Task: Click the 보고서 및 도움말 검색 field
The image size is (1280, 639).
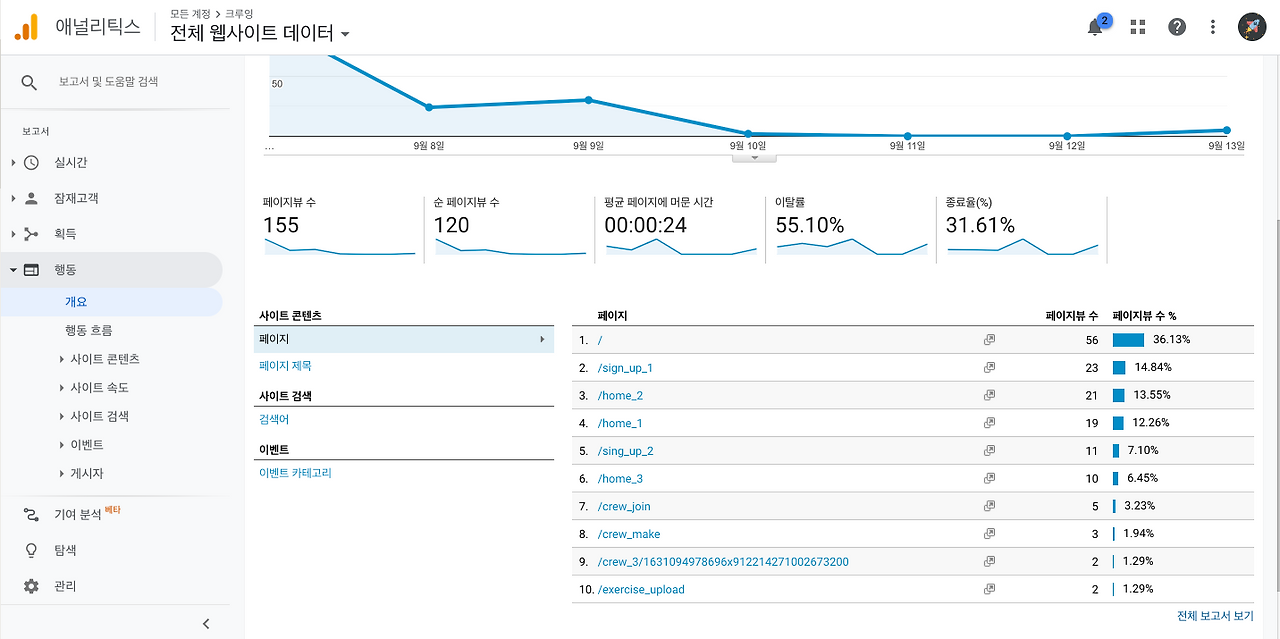Action: [x=108, y=82]
